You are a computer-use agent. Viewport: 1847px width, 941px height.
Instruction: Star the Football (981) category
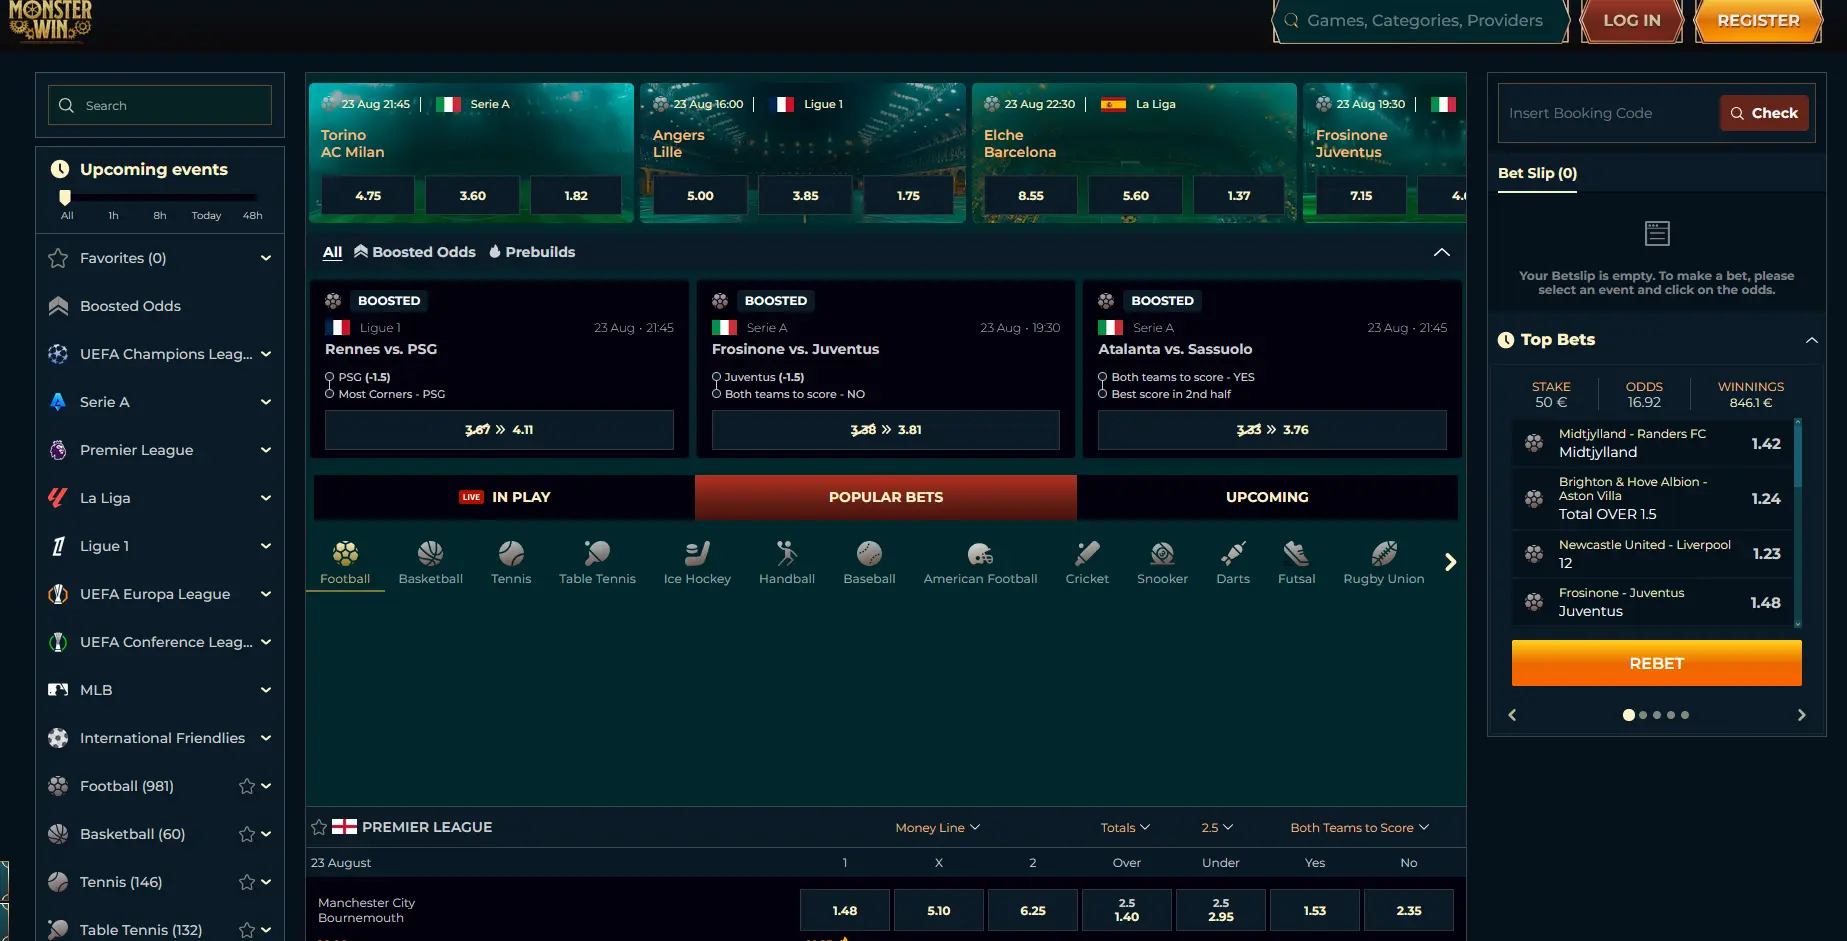pos(247,786)
